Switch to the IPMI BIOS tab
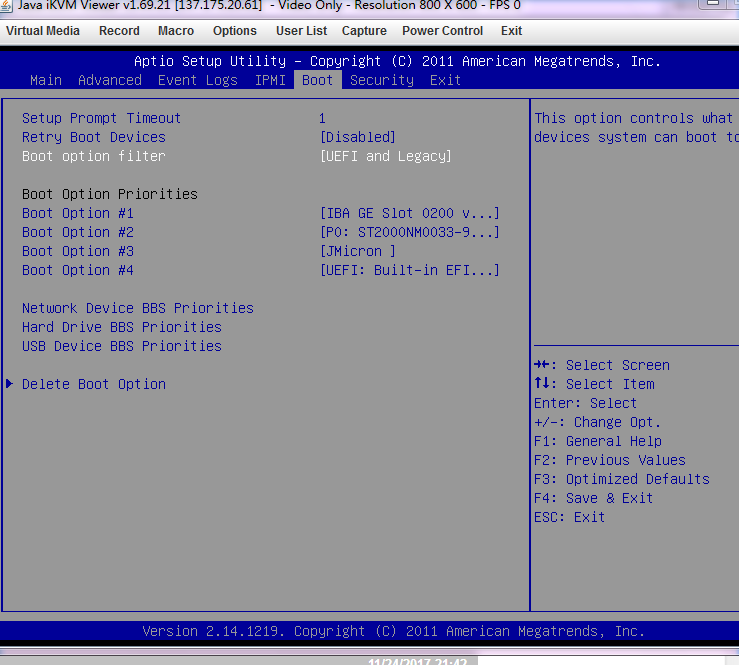 coord(270,80)
